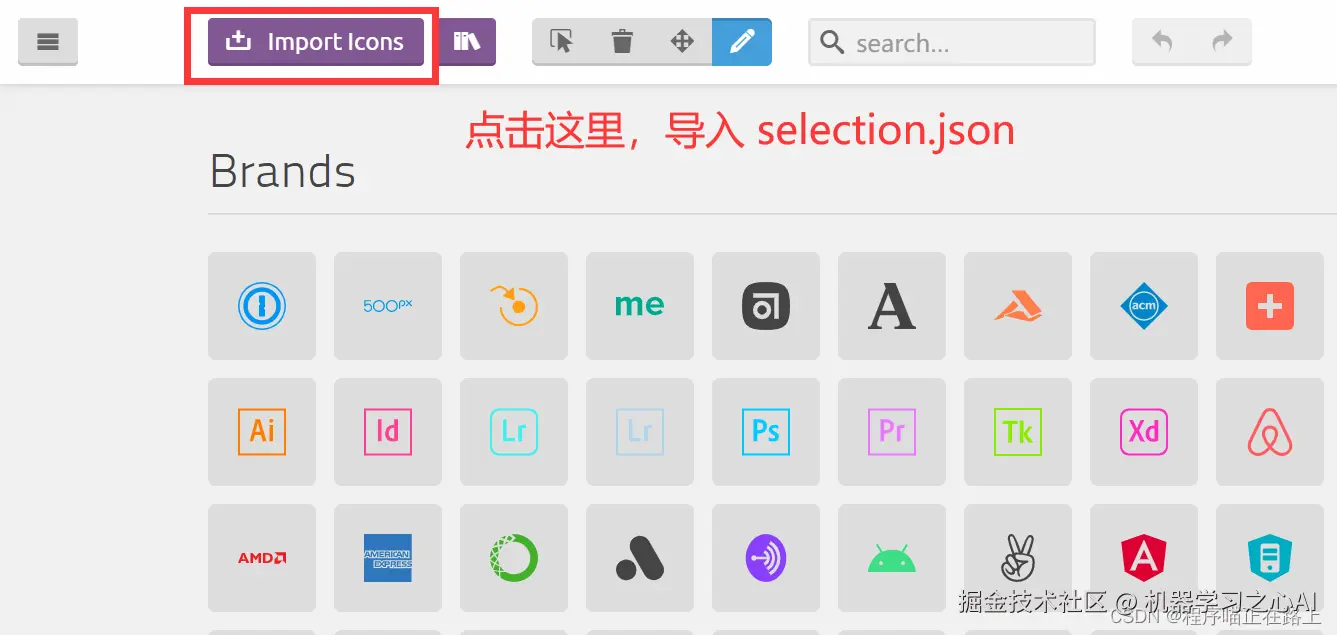Viewport: 1337px width, 635px height.
Task: Activate the move tool
Action: 681,42
